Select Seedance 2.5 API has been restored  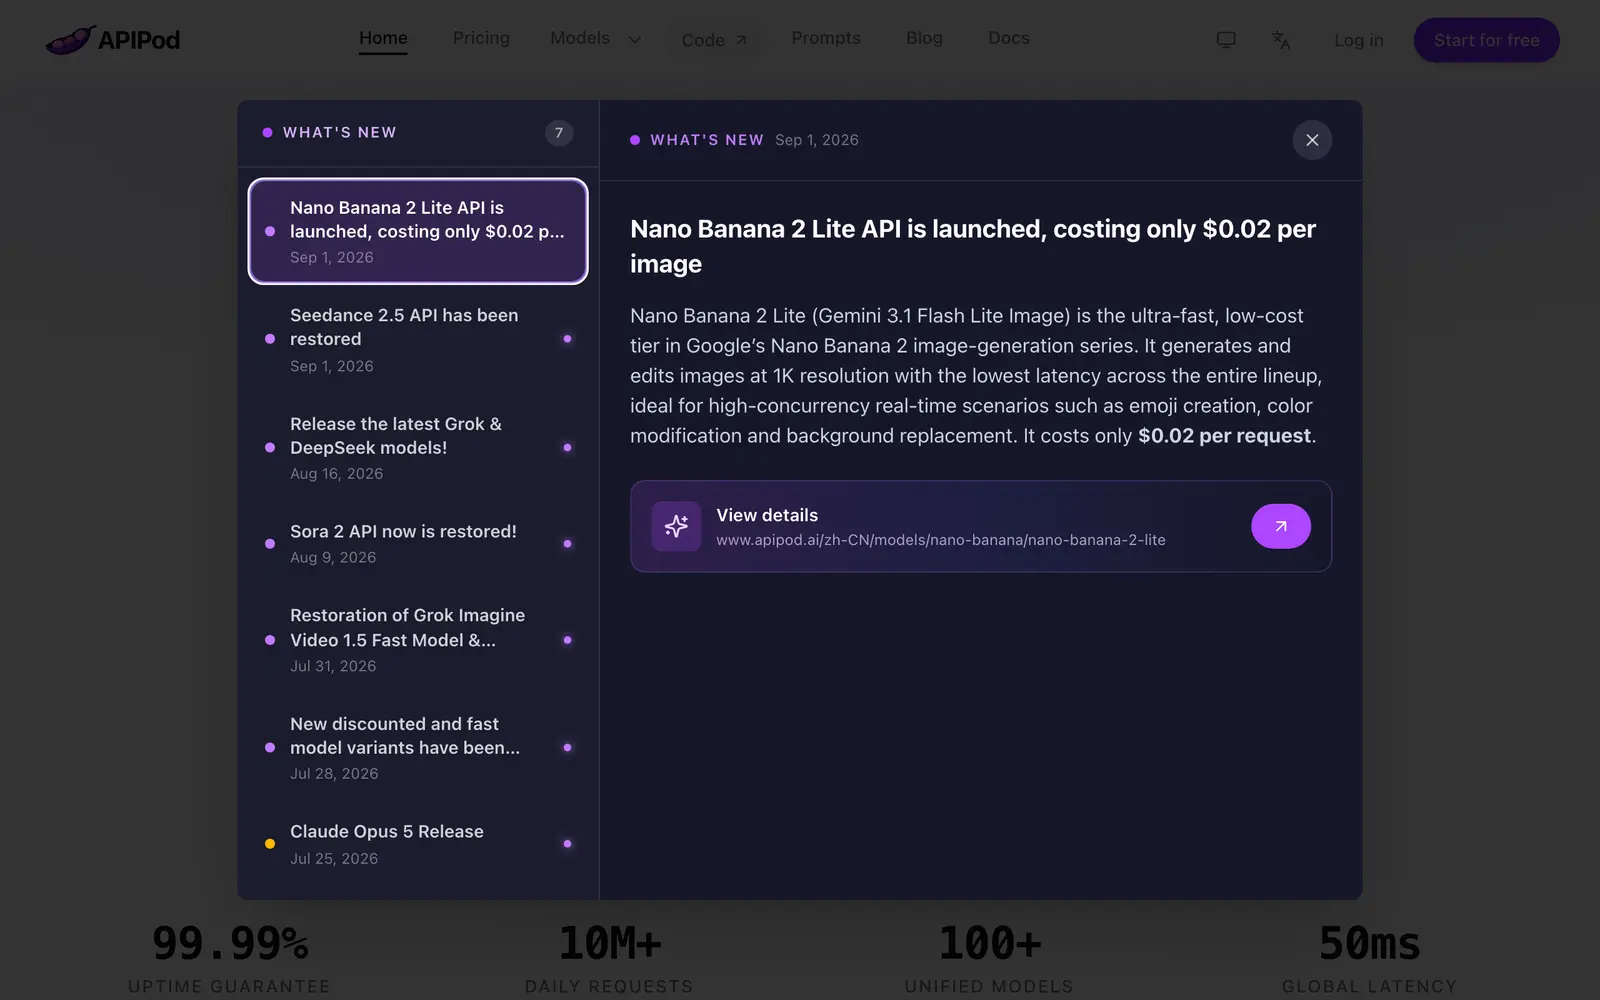[x=418, y=339]
